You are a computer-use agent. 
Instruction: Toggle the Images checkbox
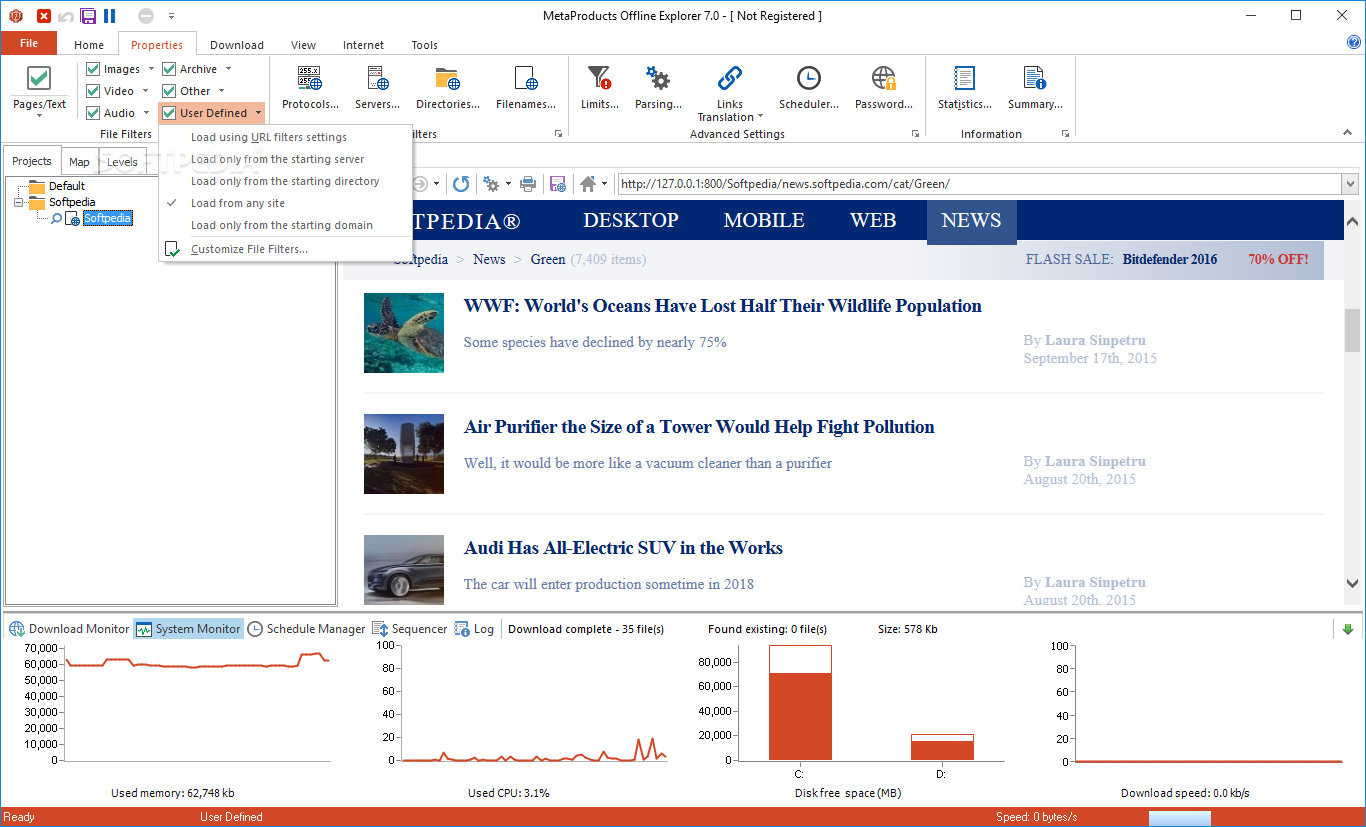[93, 69]
